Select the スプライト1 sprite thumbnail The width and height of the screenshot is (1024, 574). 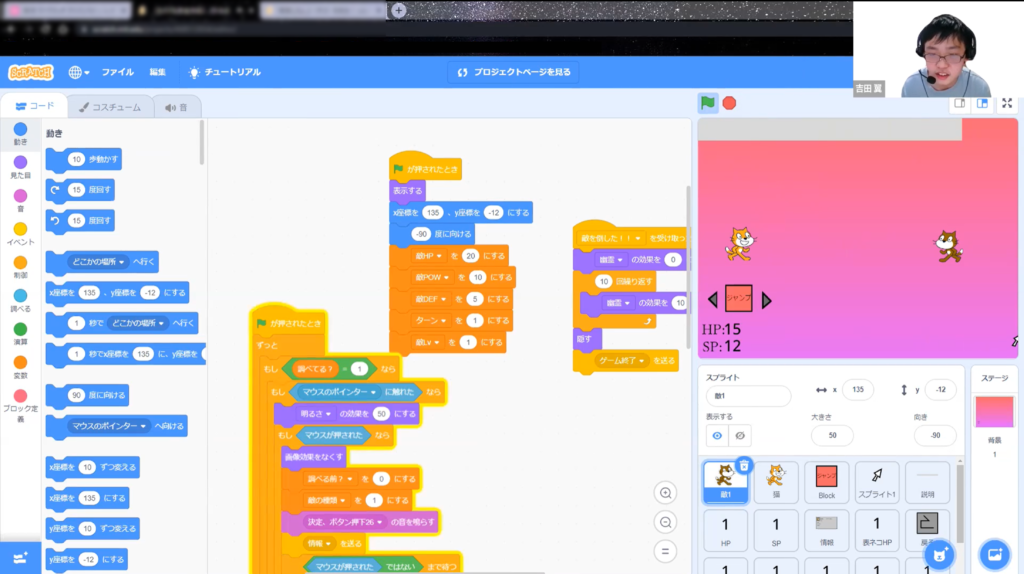coord(876,482)
